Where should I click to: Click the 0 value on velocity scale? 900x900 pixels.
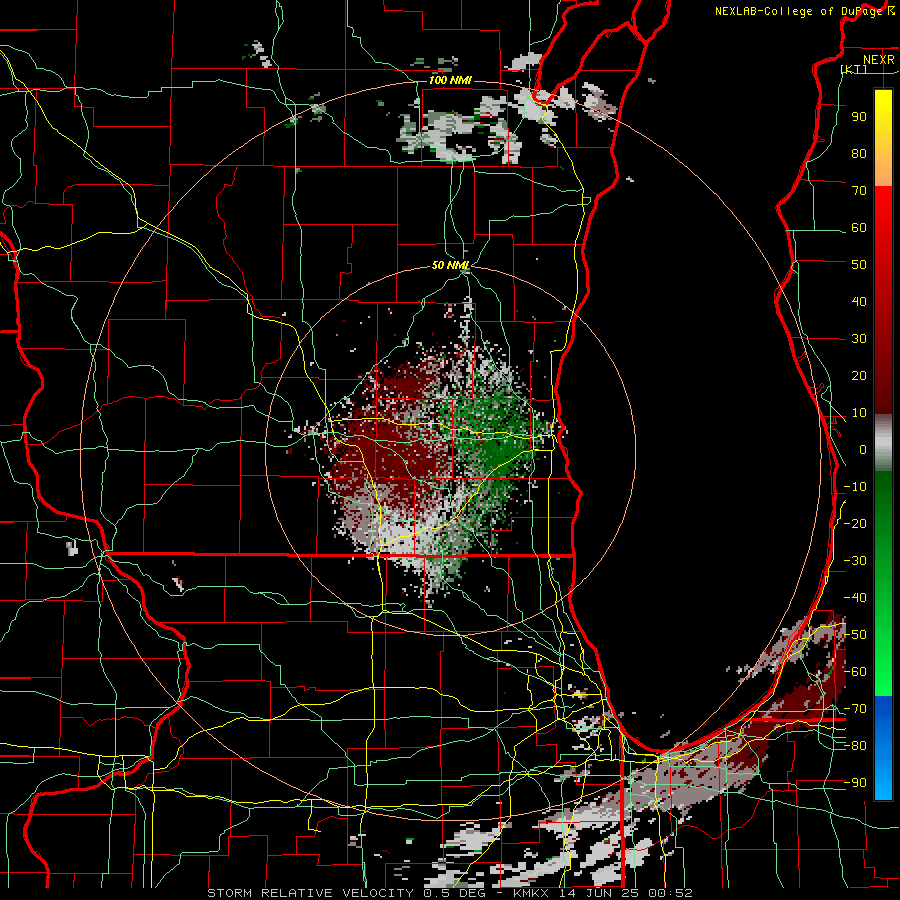(x=863, y=450)
